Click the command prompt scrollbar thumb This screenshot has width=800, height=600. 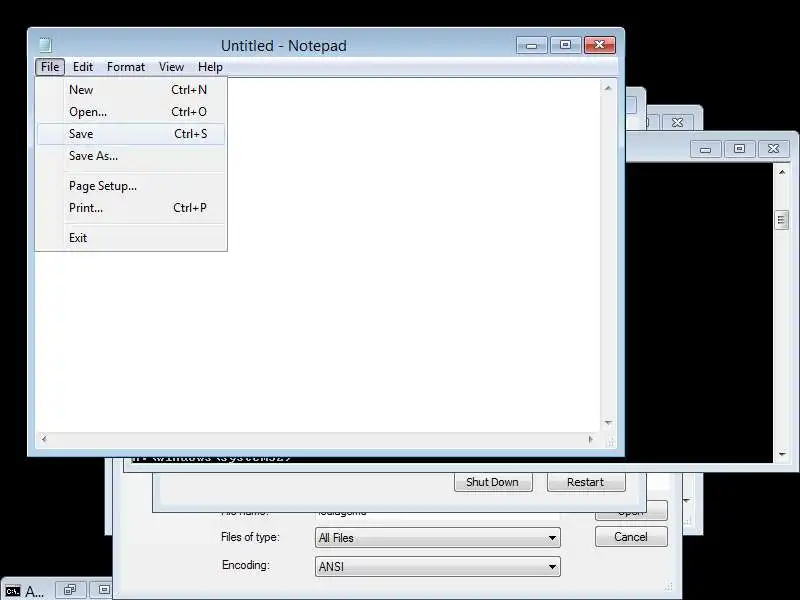click(x=781, y=220)
